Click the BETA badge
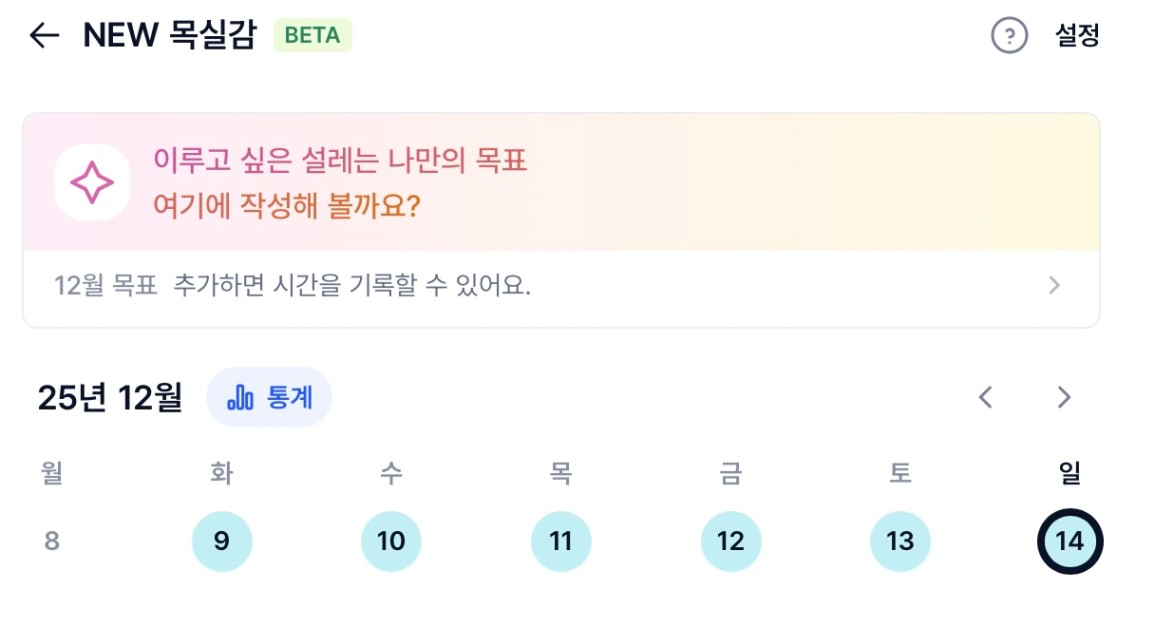Viewport: 1155px width, 627px height. point(312,36)
